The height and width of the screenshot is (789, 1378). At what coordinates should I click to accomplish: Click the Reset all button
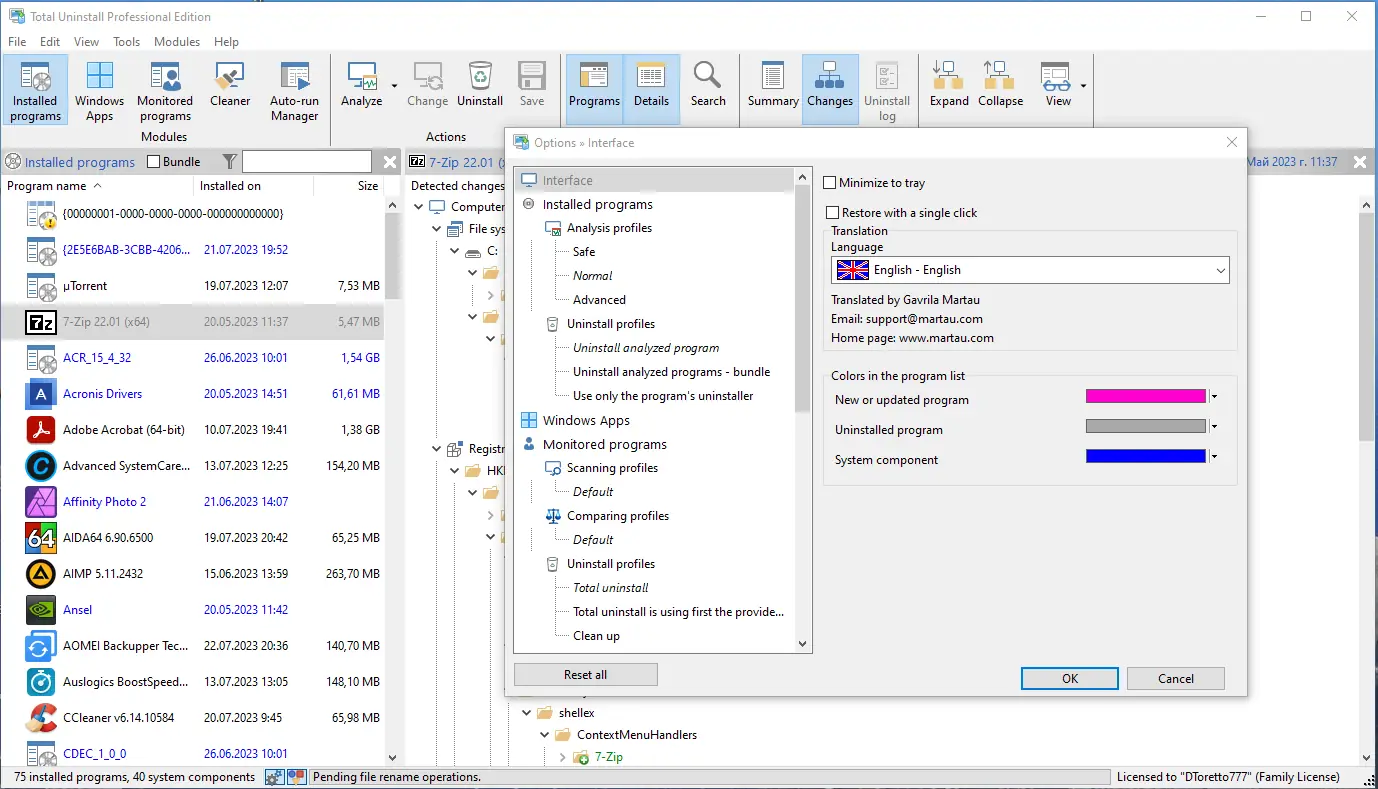[586, 675]
